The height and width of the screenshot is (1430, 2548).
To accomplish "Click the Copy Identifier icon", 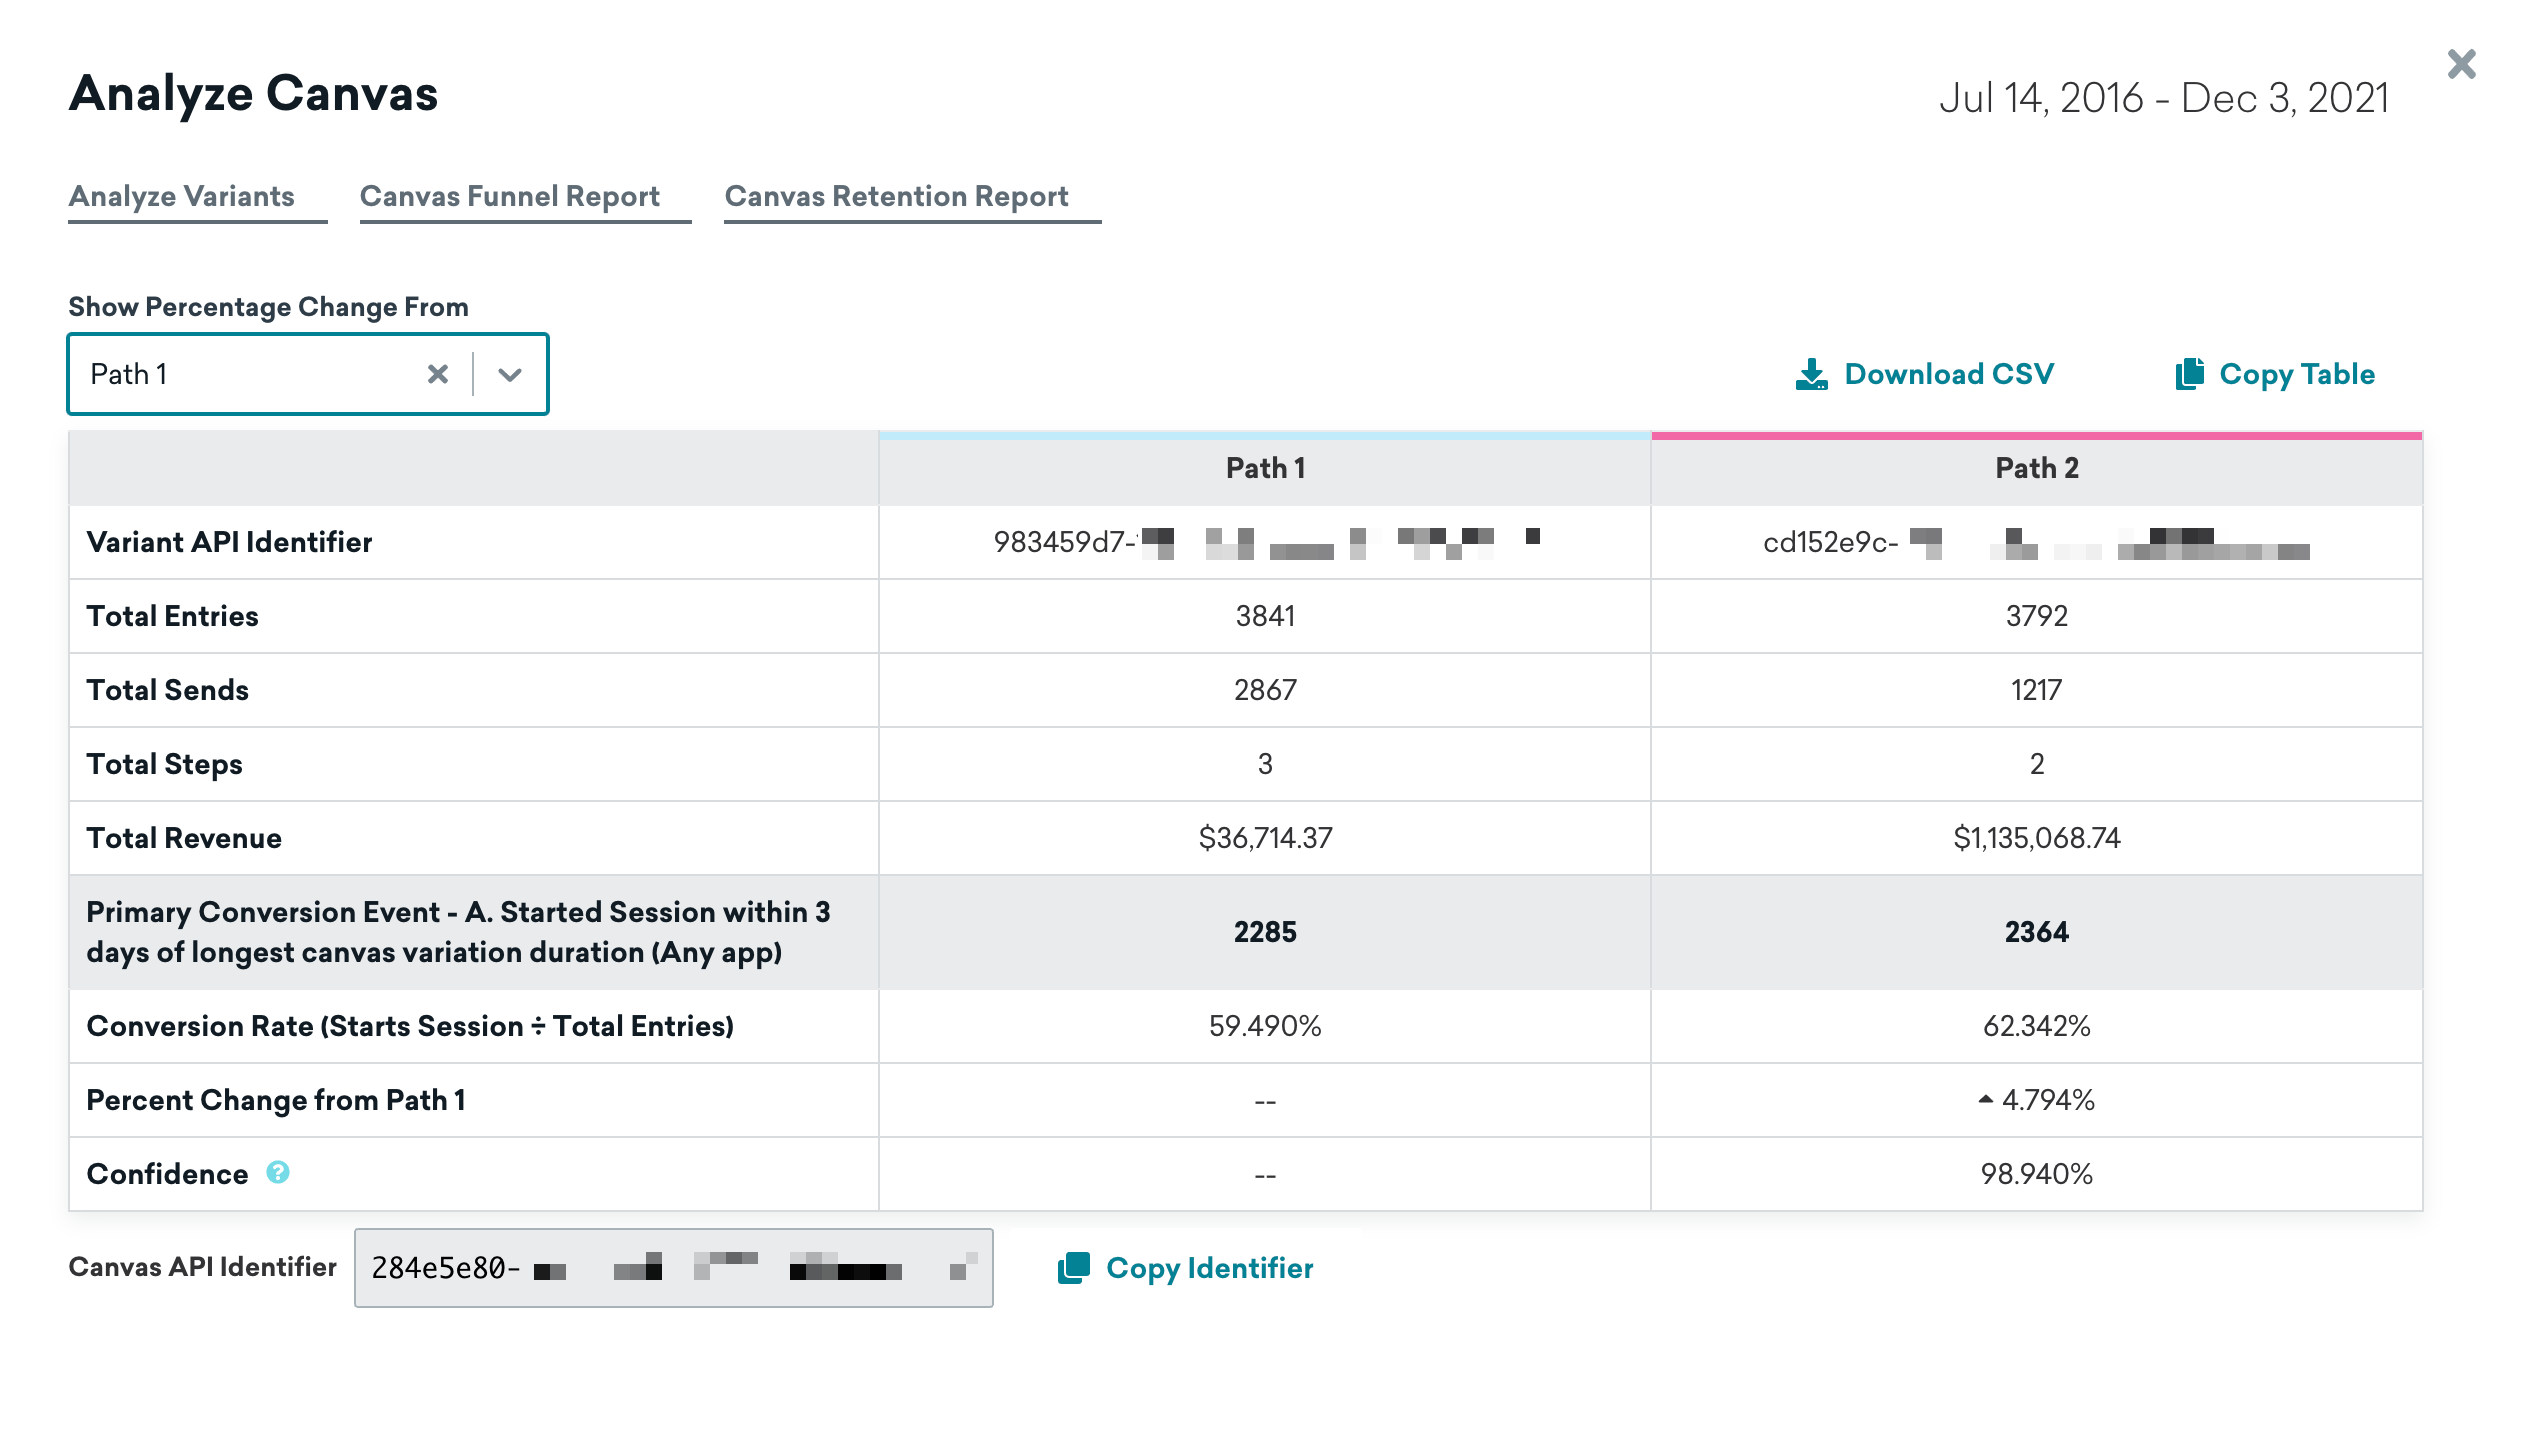I will 1073,1268.
